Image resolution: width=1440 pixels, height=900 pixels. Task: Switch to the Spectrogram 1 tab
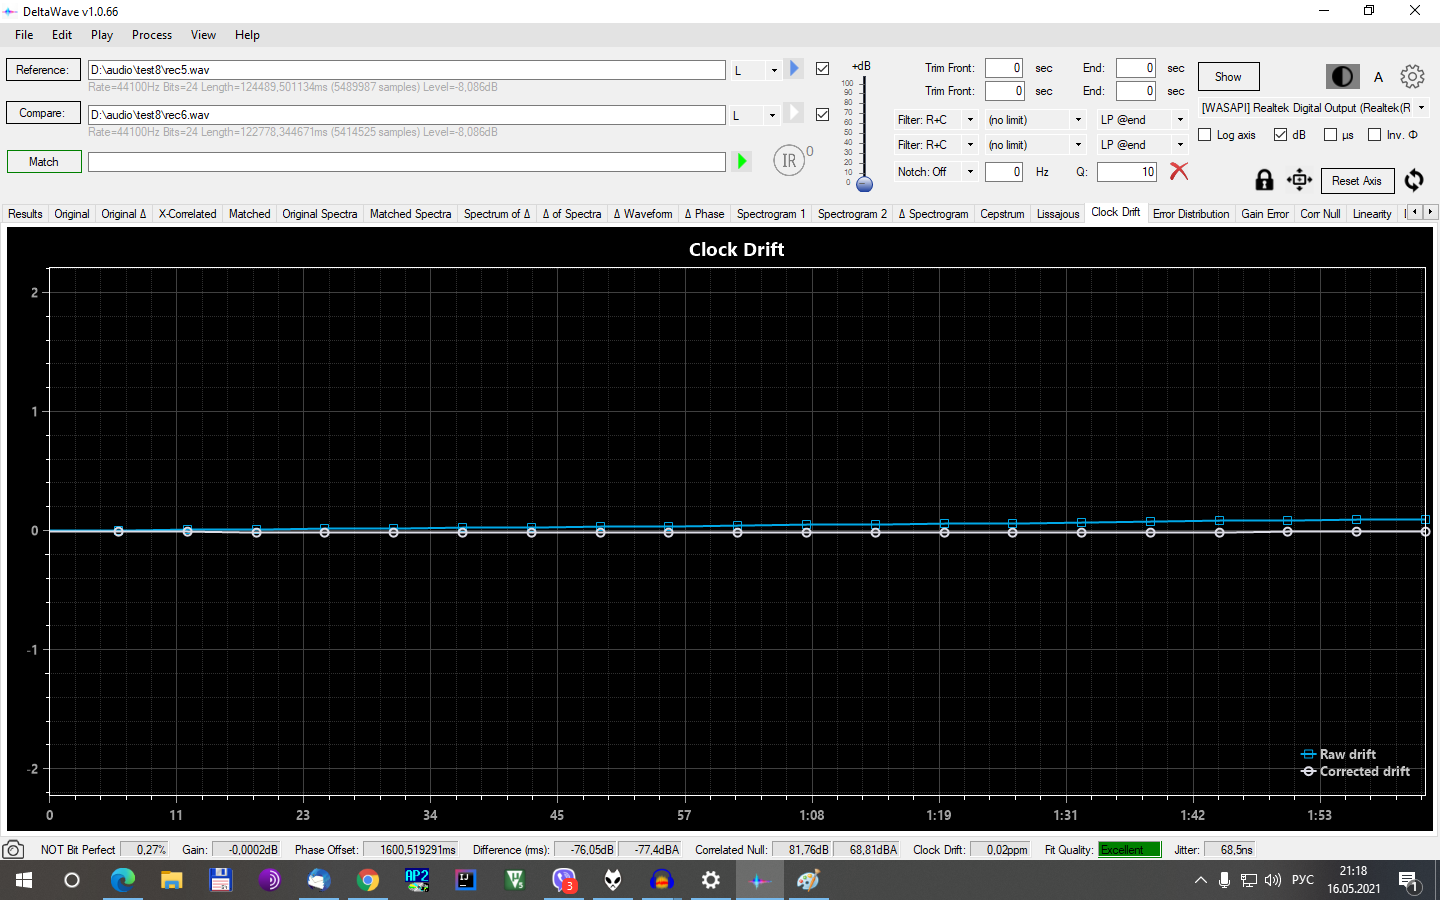point(771,214)
